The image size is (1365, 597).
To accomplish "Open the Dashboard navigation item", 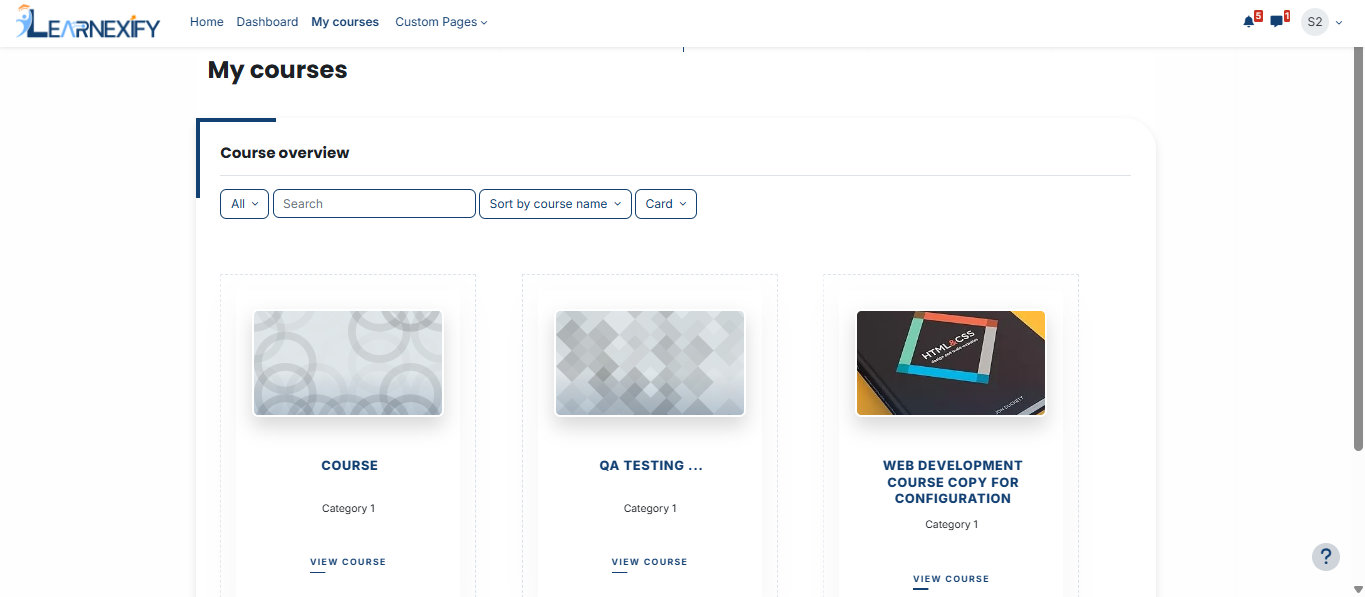I will pyautogui.click(x=267, y=22).
